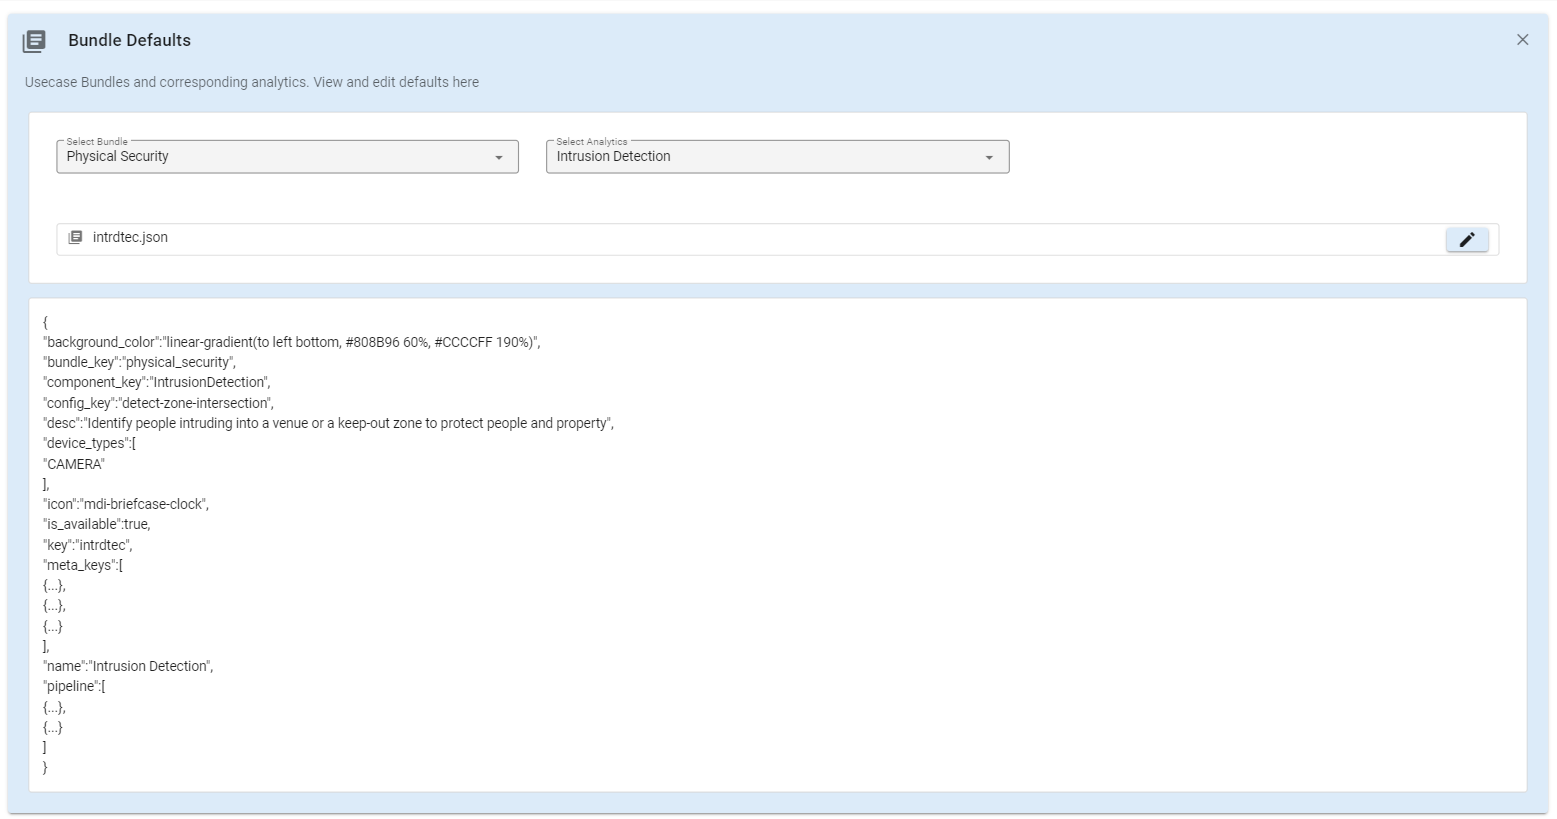Click the background_color gradient value line

290,341
